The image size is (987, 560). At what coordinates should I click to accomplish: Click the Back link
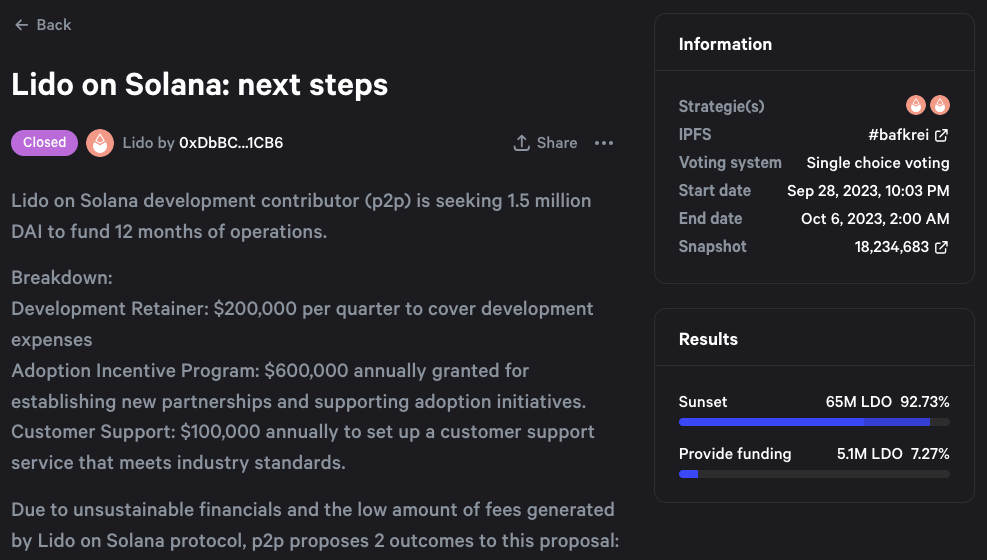[x=54, y=25]
